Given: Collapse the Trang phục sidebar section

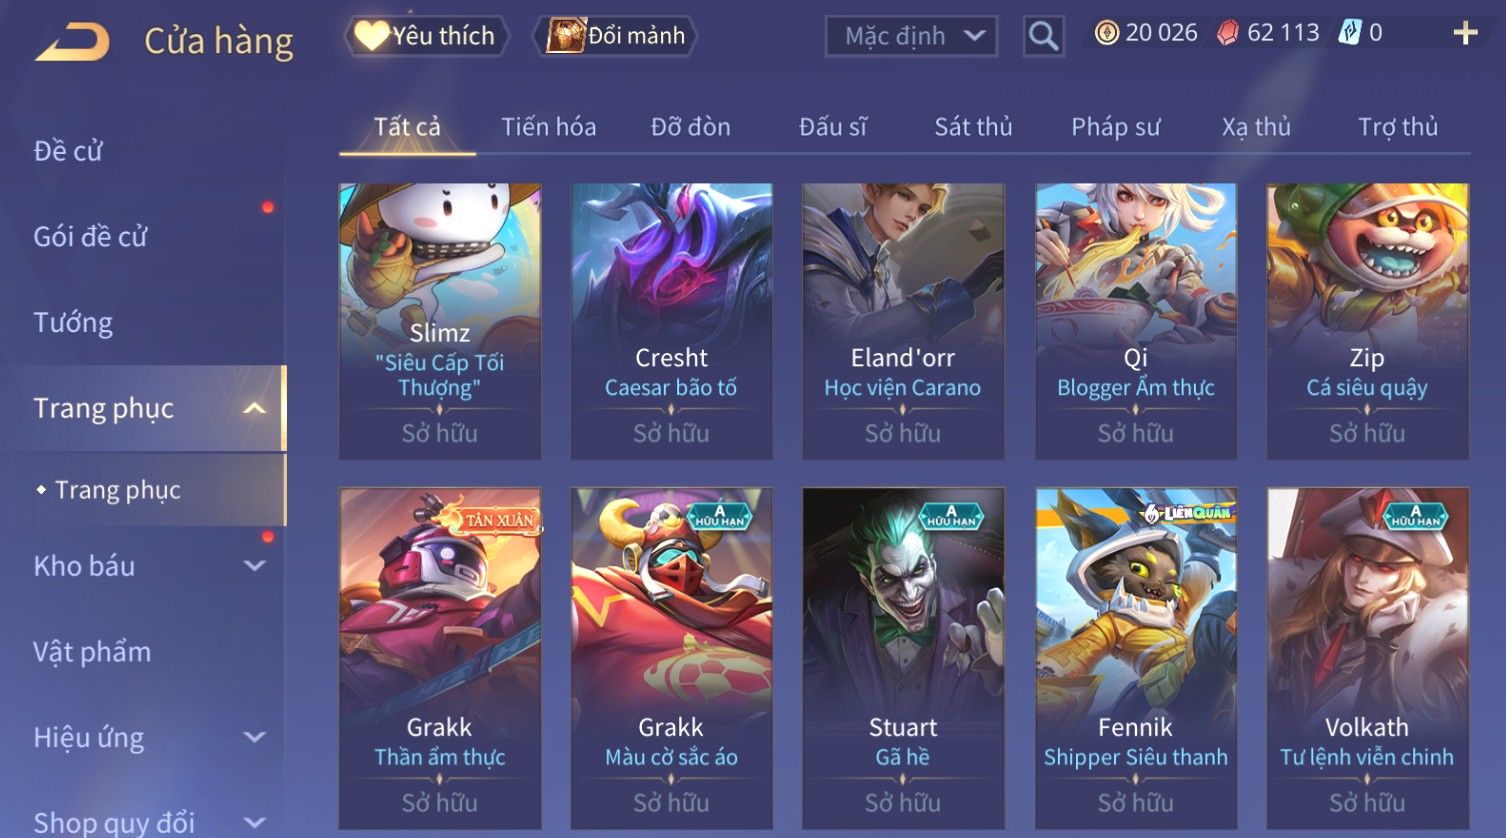Looking at the screenshot, I should [255, 408].
